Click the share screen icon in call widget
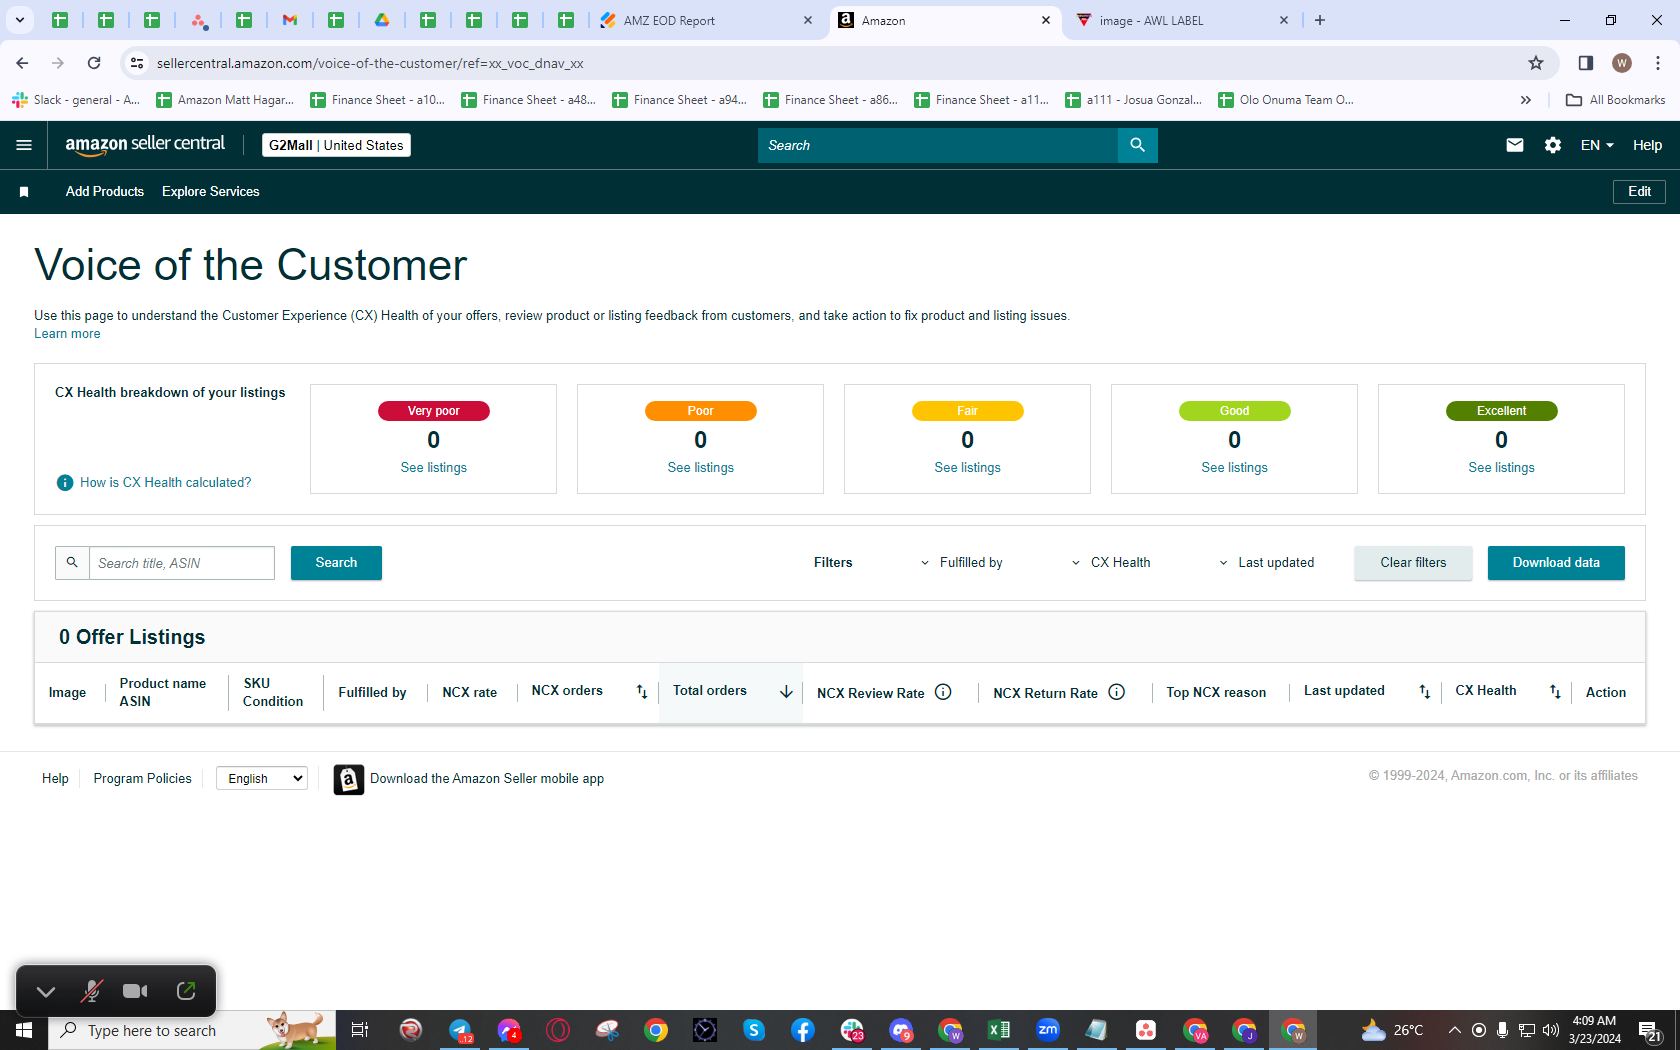The height and width of the screenshot is (1050, 1680). click(186, 991)
